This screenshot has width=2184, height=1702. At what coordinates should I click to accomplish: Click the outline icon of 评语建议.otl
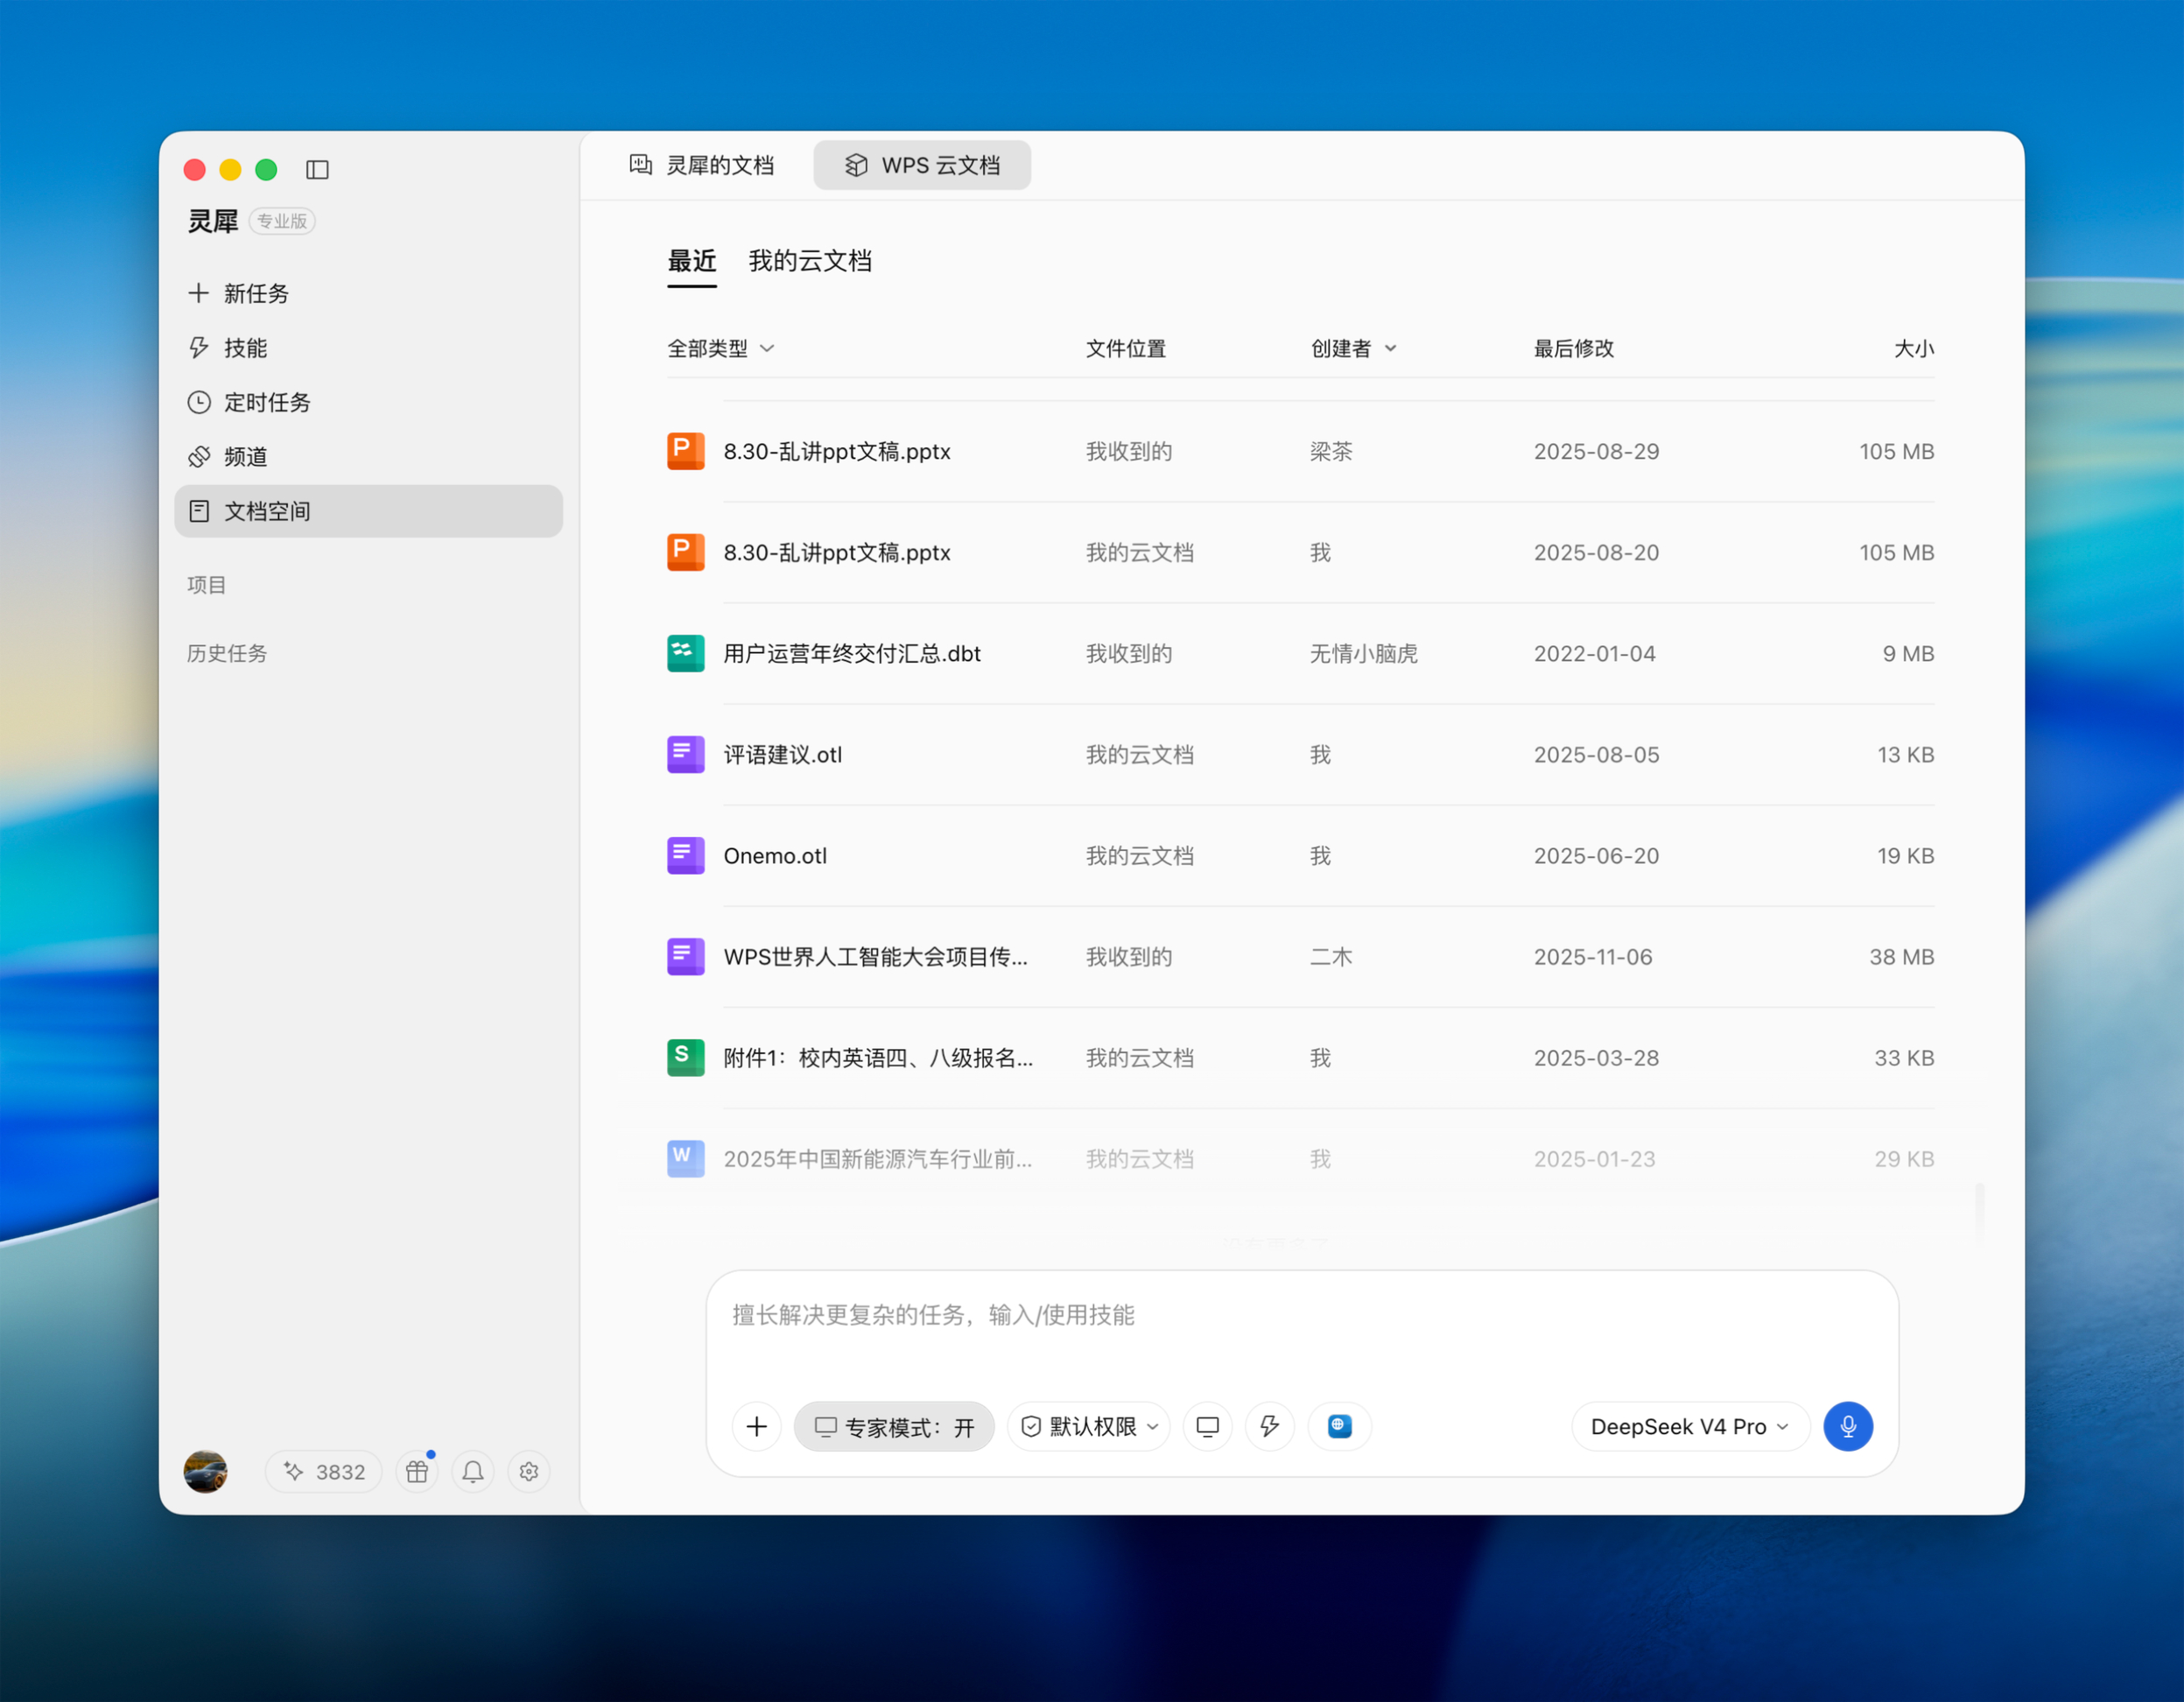(686, 754)
